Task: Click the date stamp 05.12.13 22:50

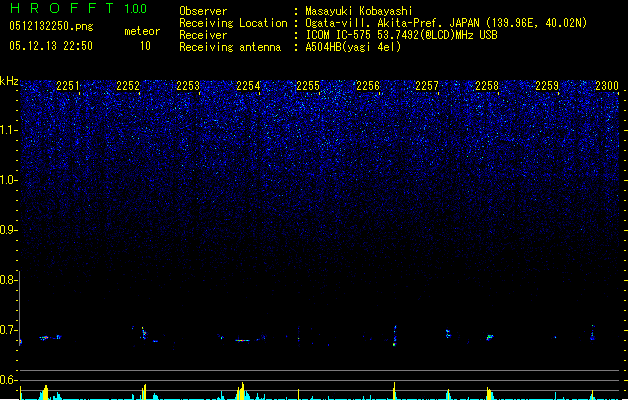Action: point(51,46)
